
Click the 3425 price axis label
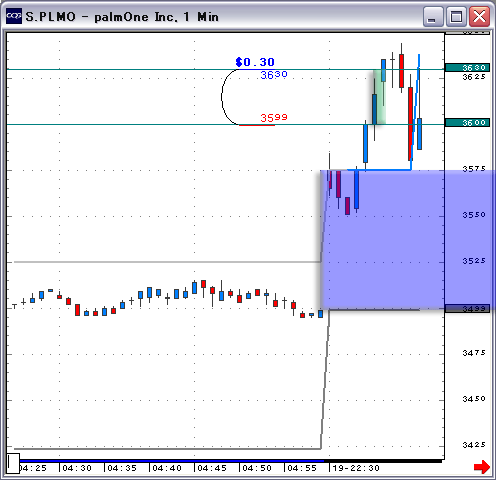tap(474, 445)
